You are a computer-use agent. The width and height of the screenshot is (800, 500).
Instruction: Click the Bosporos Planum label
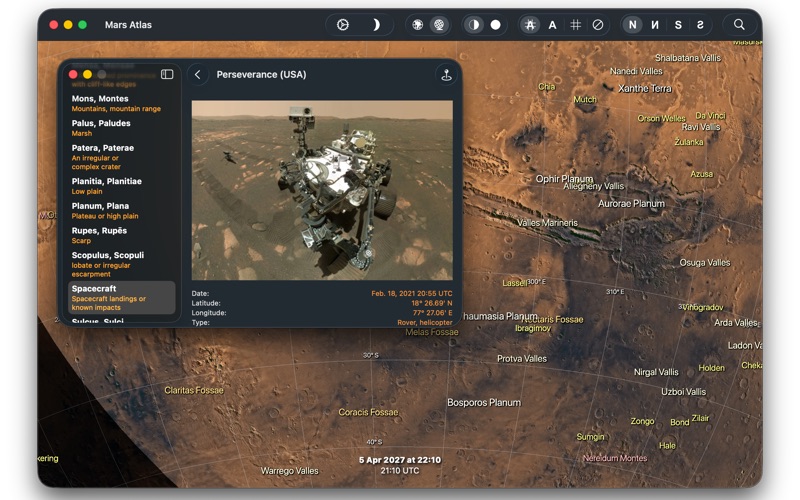click(484, 402)
